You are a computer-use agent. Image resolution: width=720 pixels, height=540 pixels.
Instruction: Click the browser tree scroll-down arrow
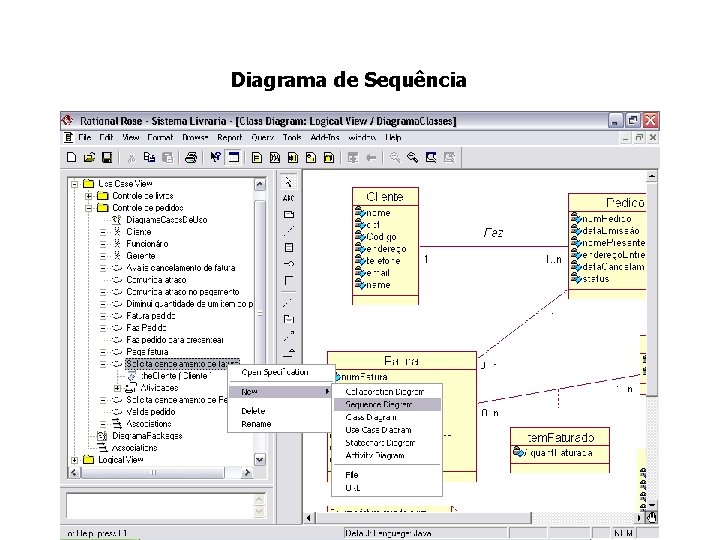260,460
